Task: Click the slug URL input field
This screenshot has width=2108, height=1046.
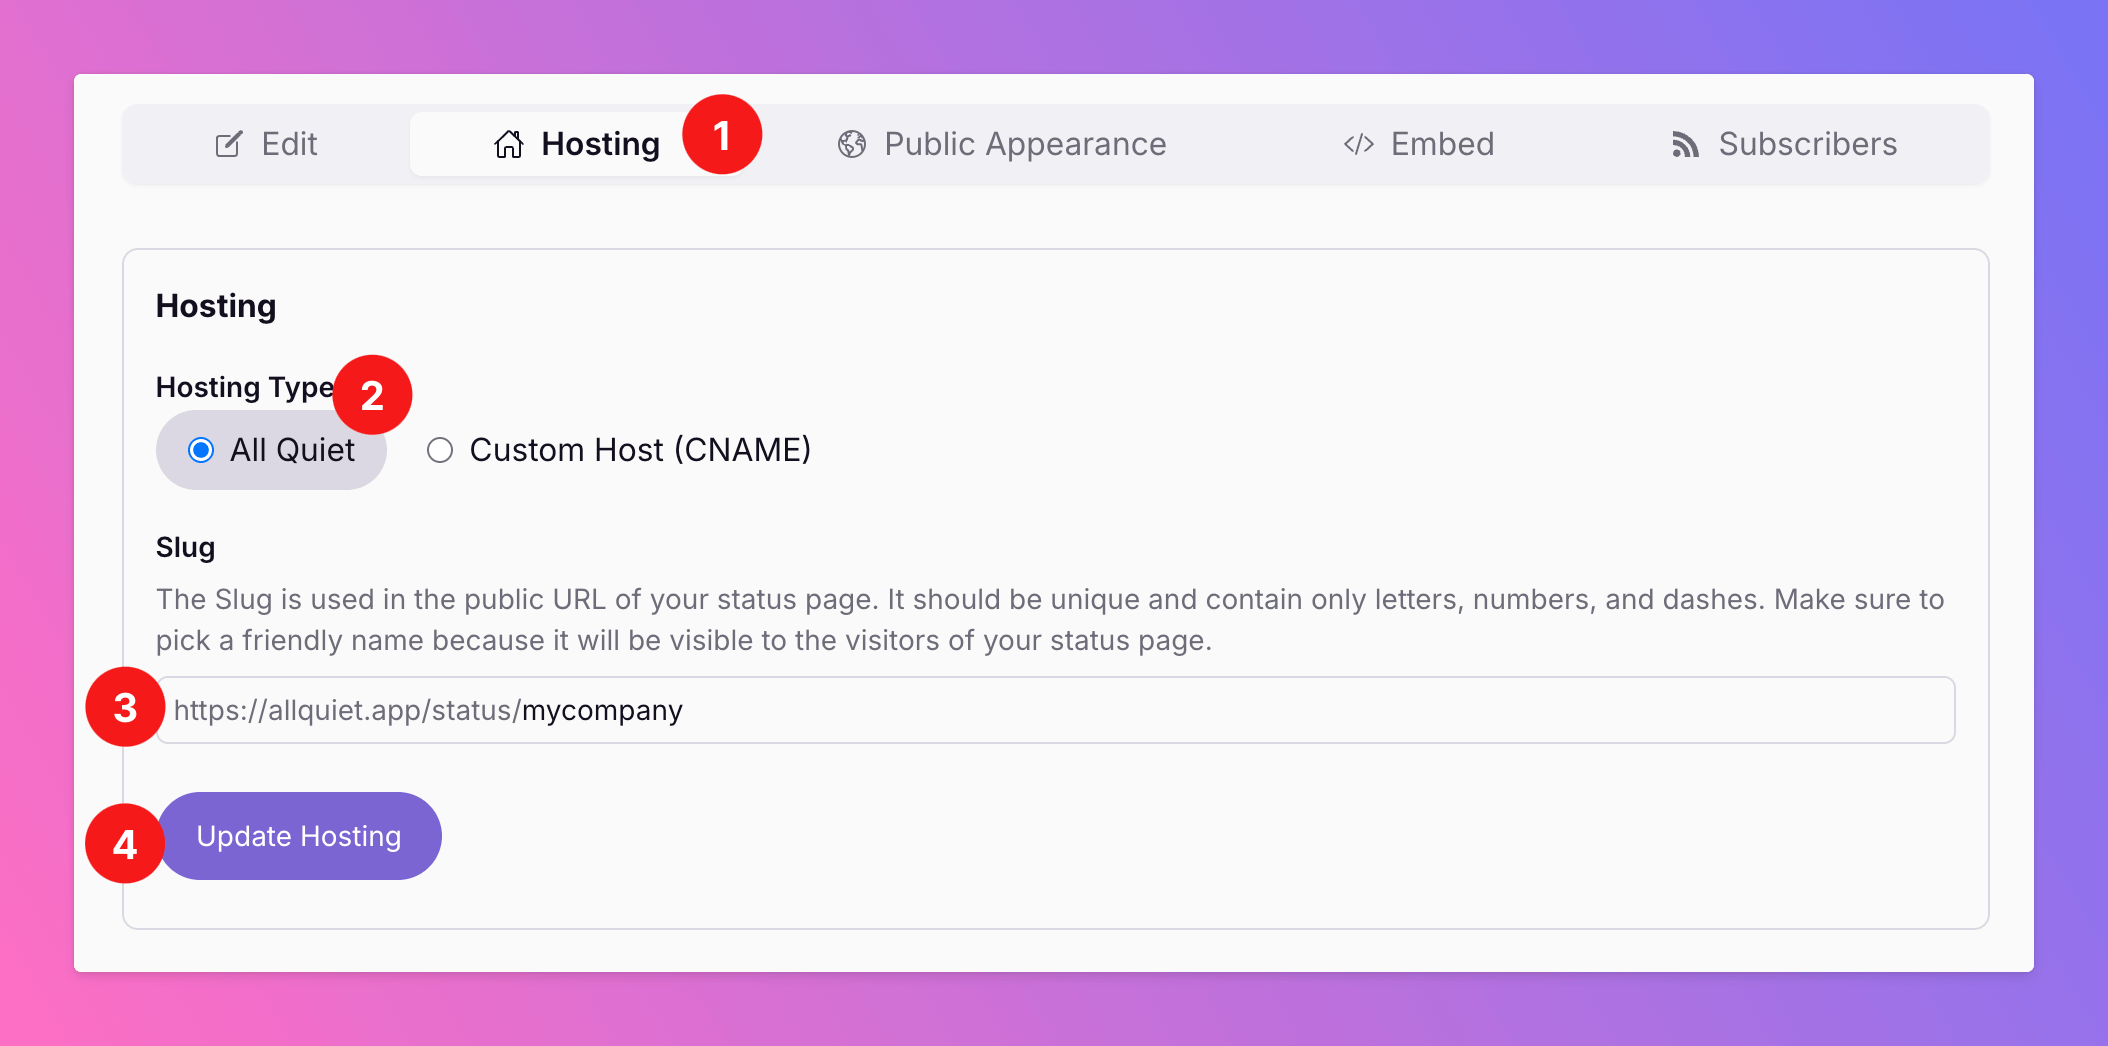Action: 1055,710
